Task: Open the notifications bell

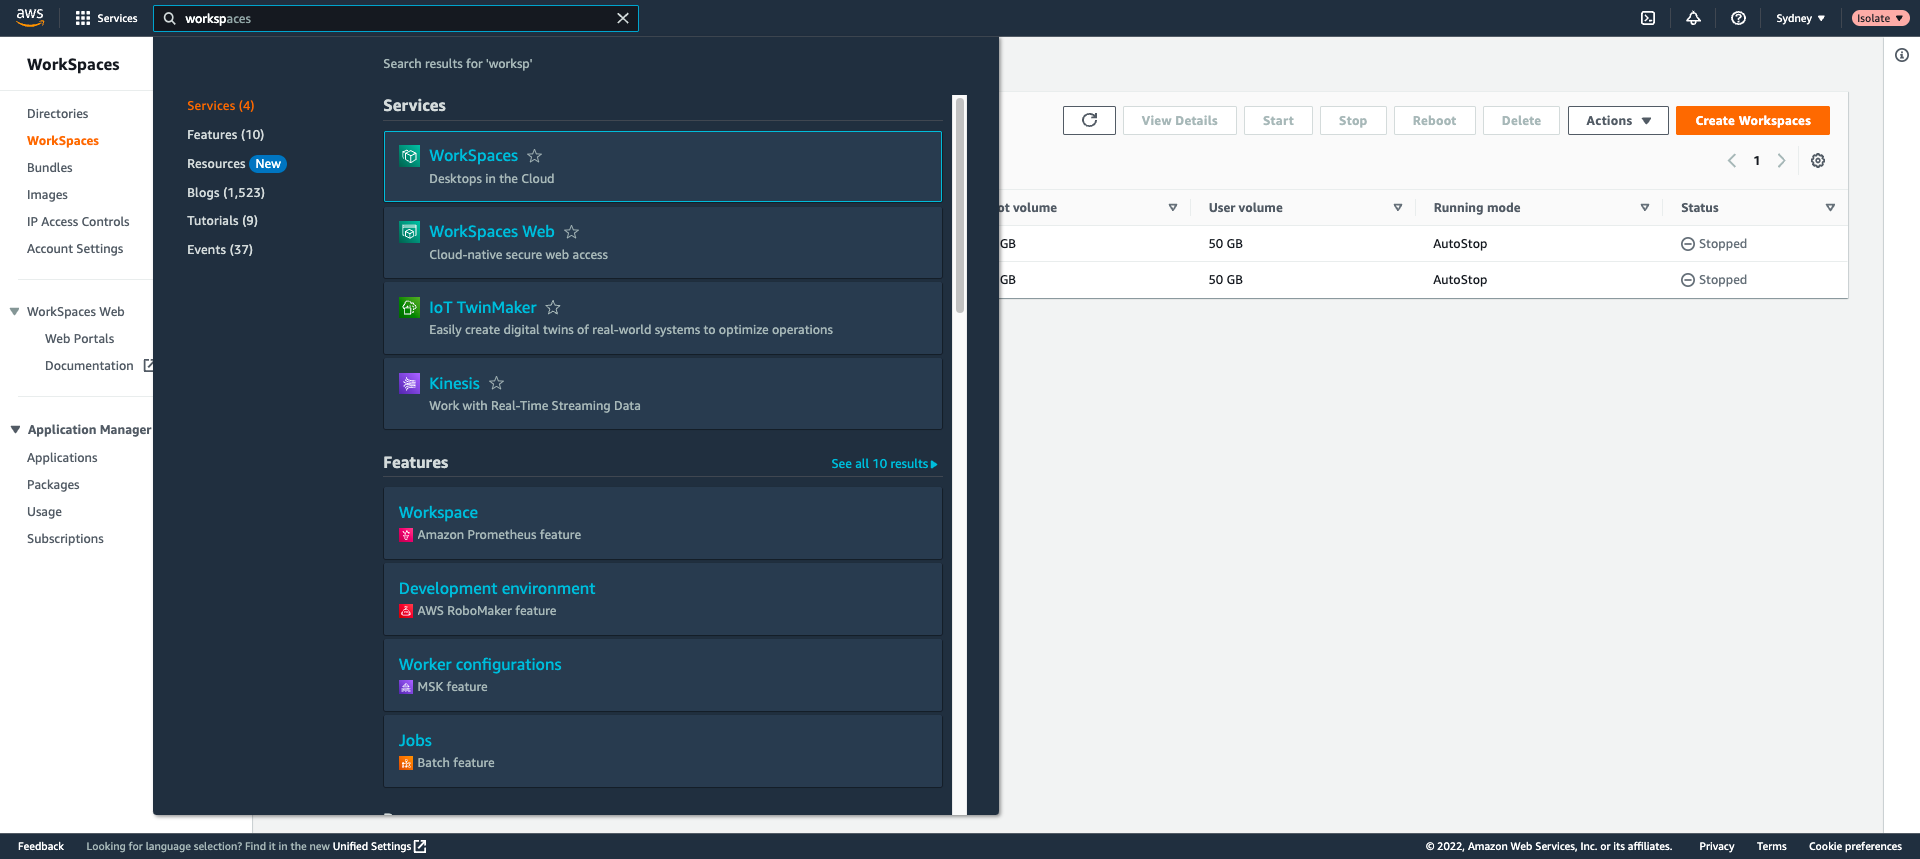Action: point(1693,18)
